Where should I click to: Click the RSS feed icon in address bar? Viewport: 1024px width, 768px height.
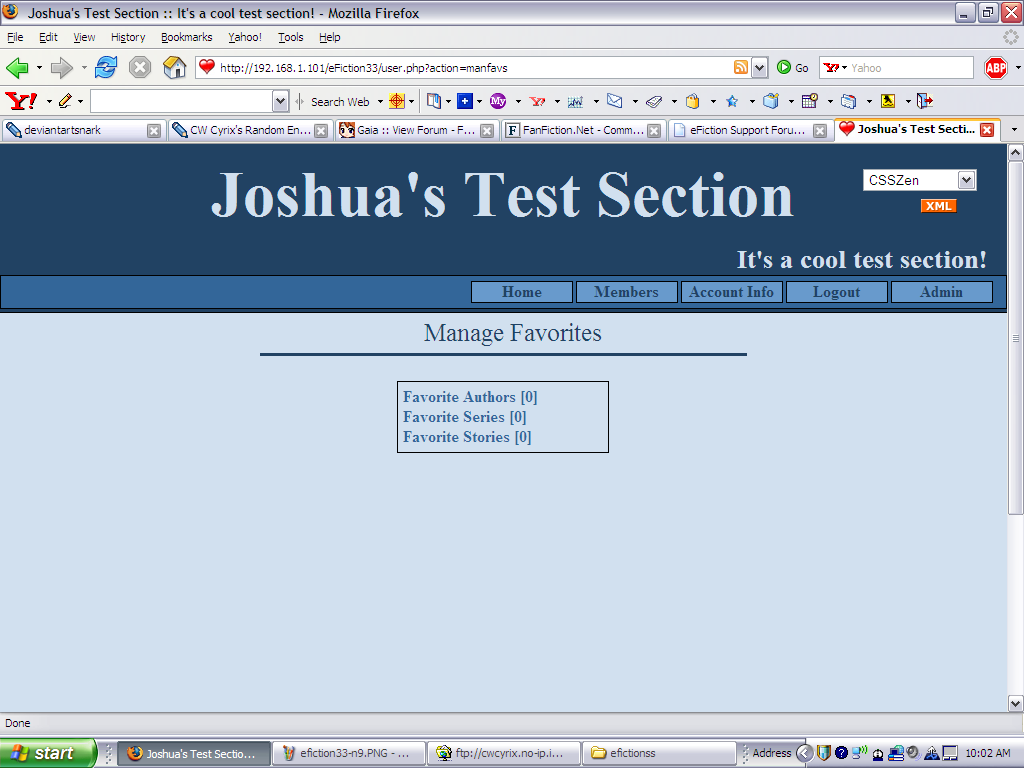(x=741, y=67)
